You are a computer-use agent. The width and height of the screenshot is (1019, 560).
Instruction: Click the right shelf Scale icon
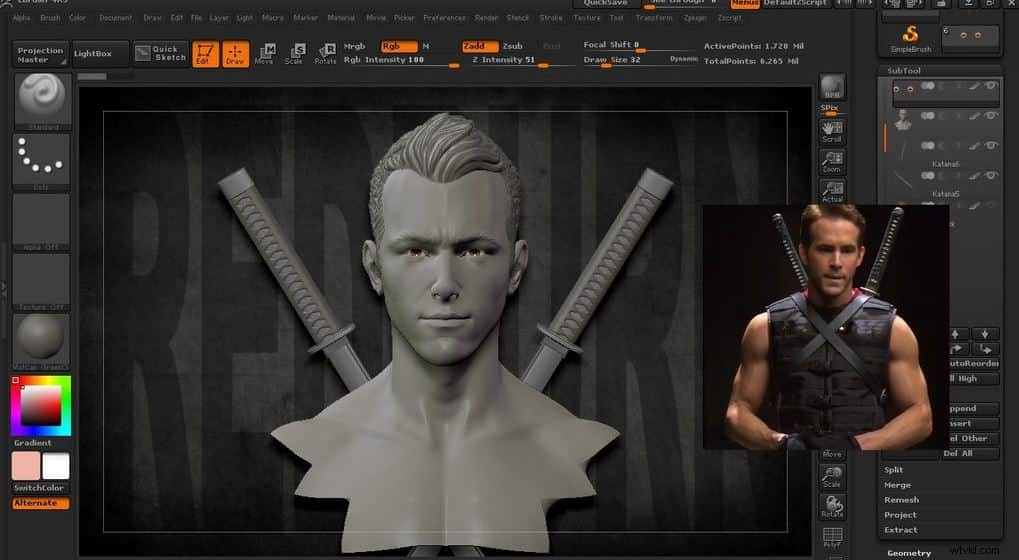tap(832, 477)
